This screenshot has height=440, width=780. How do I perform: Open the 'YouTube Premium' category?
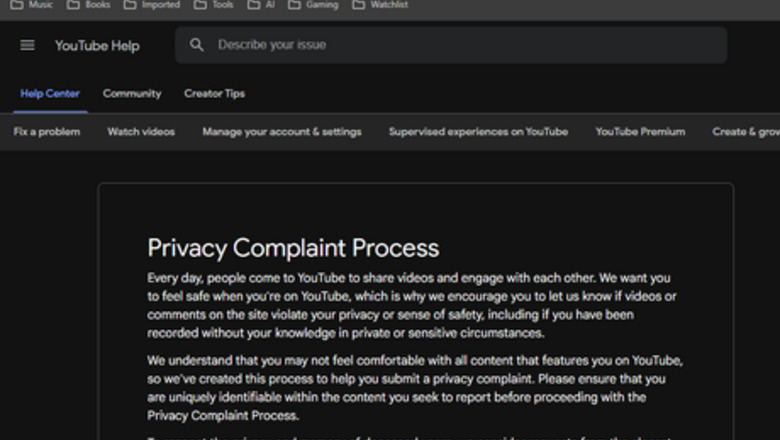pos(640,132)
